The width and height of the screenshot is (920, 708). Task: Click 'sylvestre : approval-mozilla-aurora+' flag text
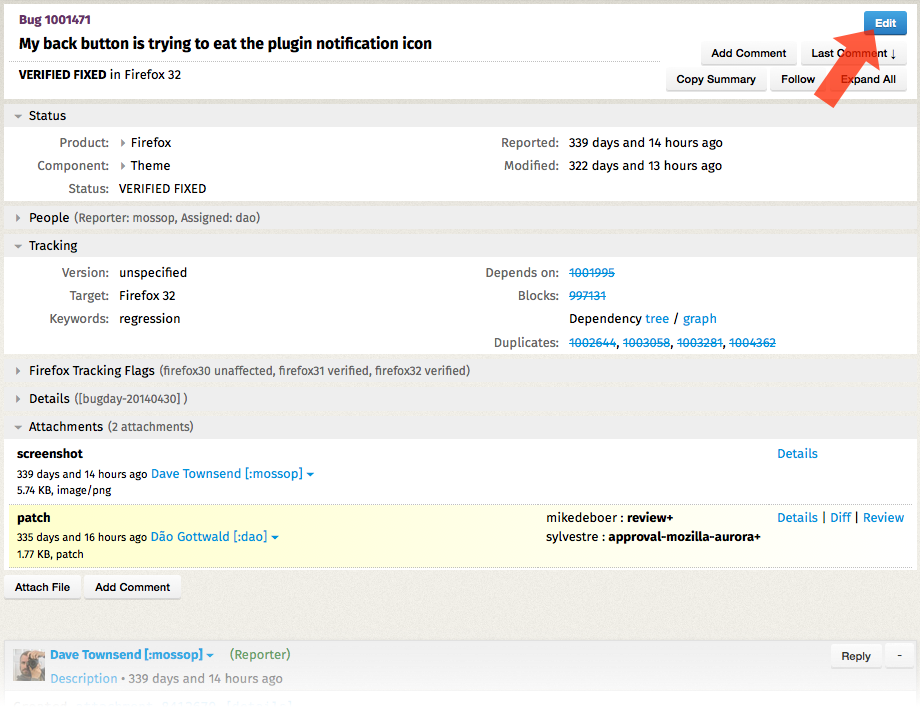tap(653, 537)
